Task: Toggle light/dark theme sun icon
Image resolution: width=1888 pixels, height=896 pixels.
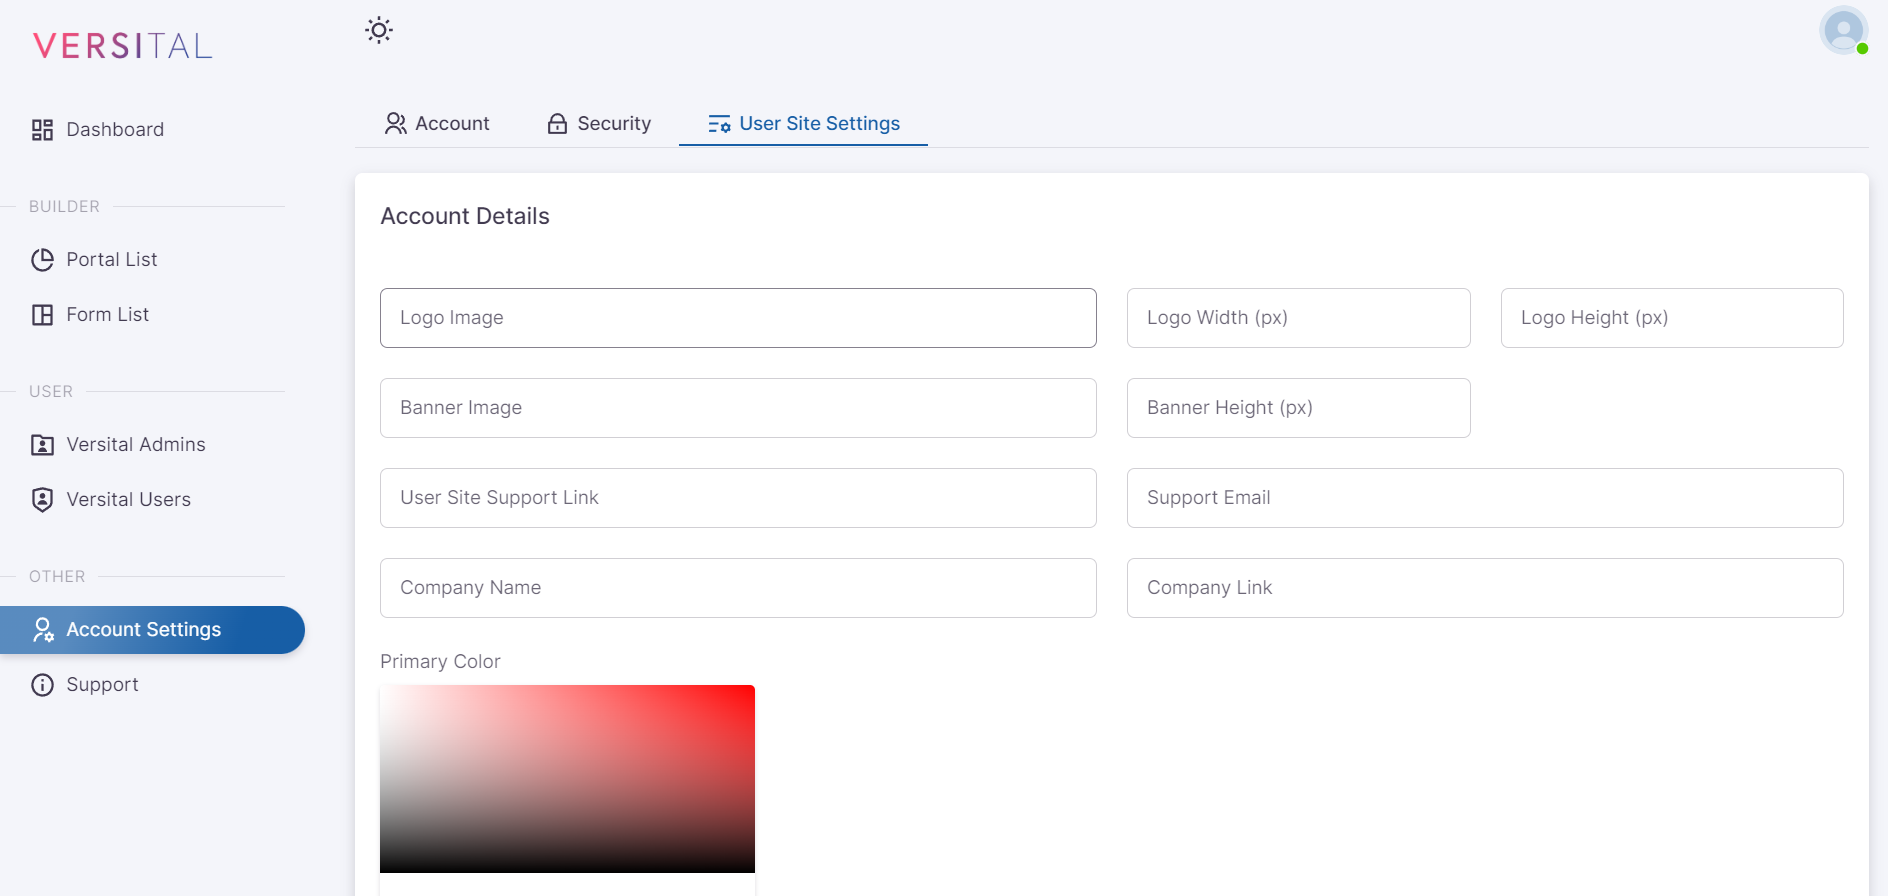Action: (379, 30)
